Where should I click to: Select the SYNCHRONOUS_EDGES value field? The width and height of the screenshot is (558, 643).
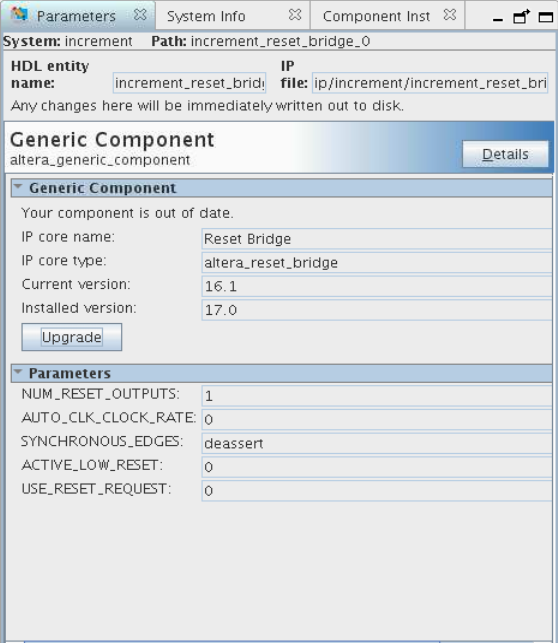pos(376,443)
